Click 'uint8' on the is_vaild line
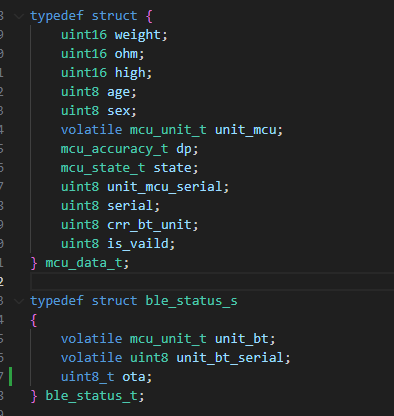Screen dimensions: 394x416 [80, 244]
